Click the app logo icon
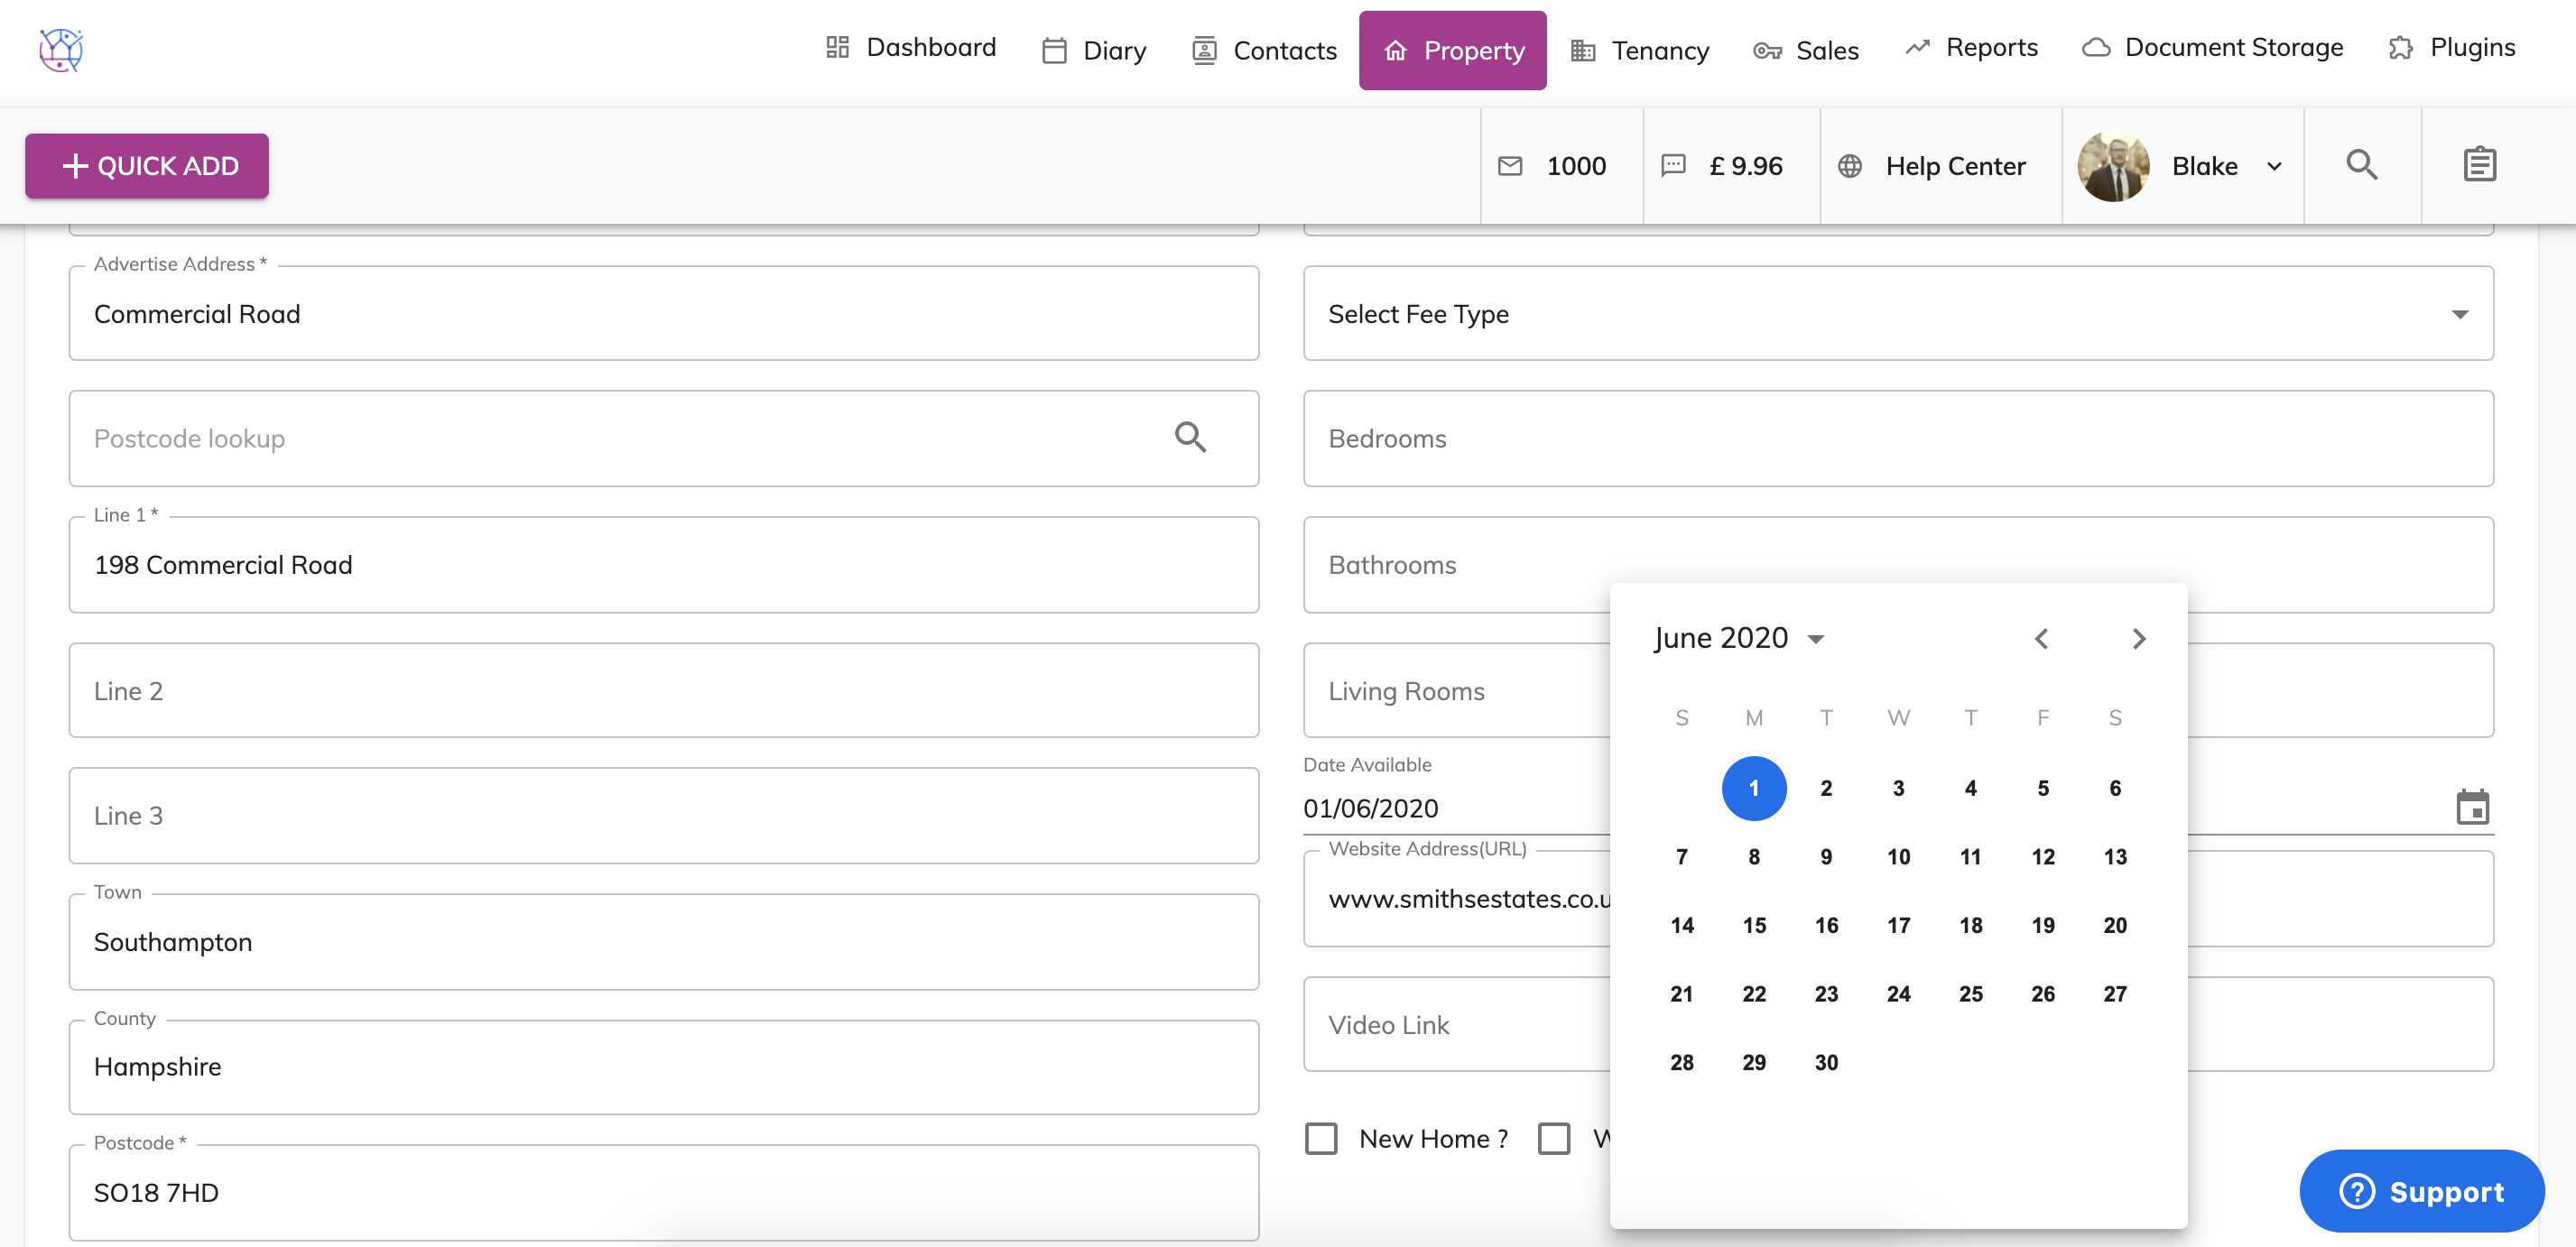This screenshot has width=2576, height=1247. [x=61, y=50]
